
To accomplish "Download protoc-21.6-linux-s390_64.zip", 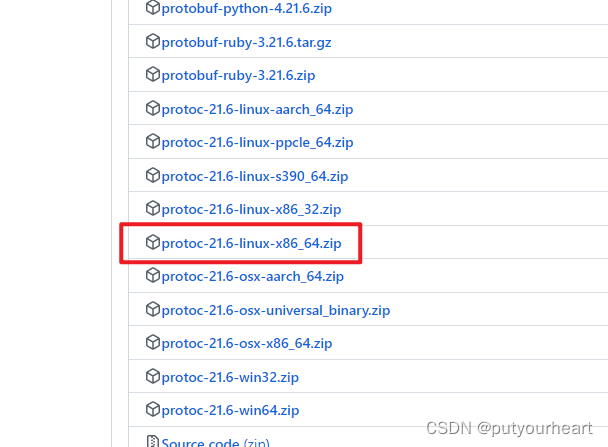I will coord(255,176).
